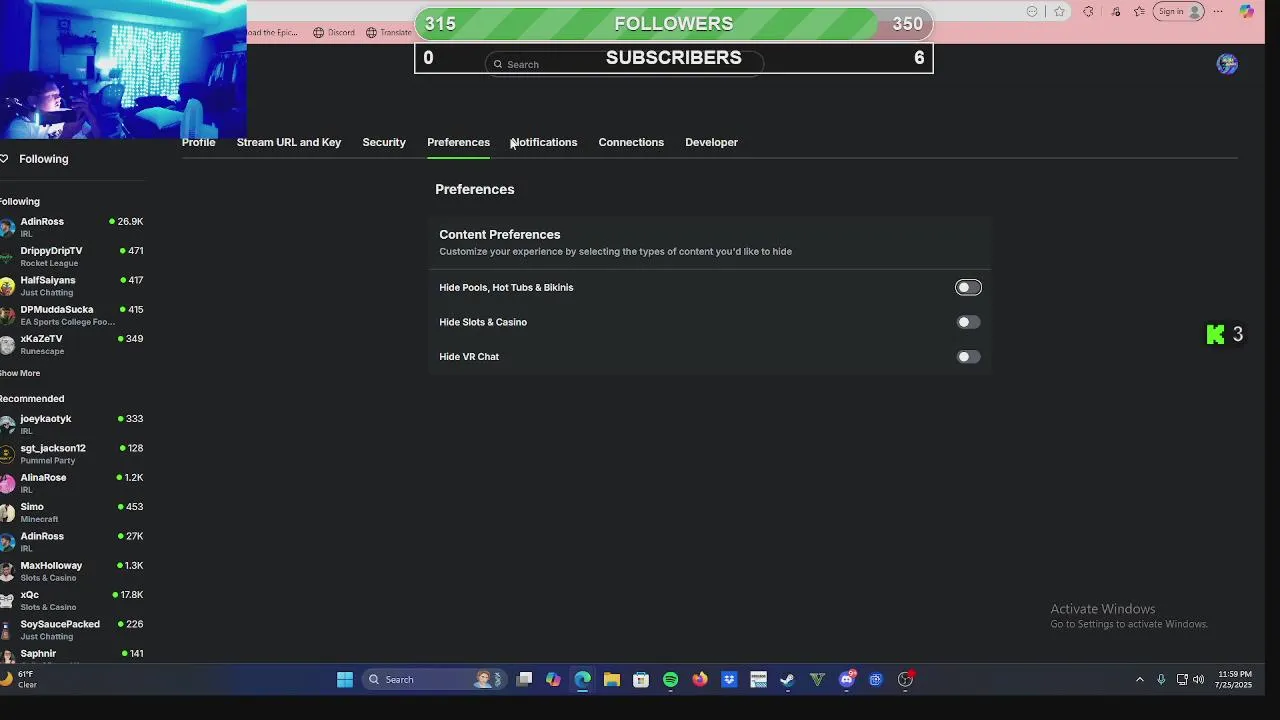Viewport: 1280px width, 720px height.
Task: Enable the Hide VR Chat switch
Action: tap(968, 357)
